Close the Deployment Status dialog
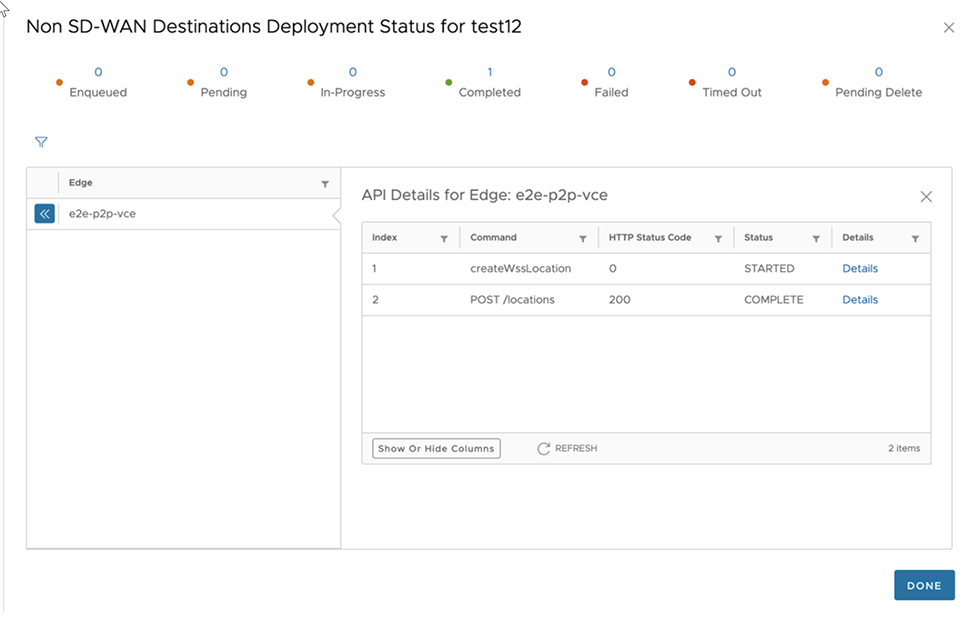This screenshot has height=617, width=972. click(949, 28)
